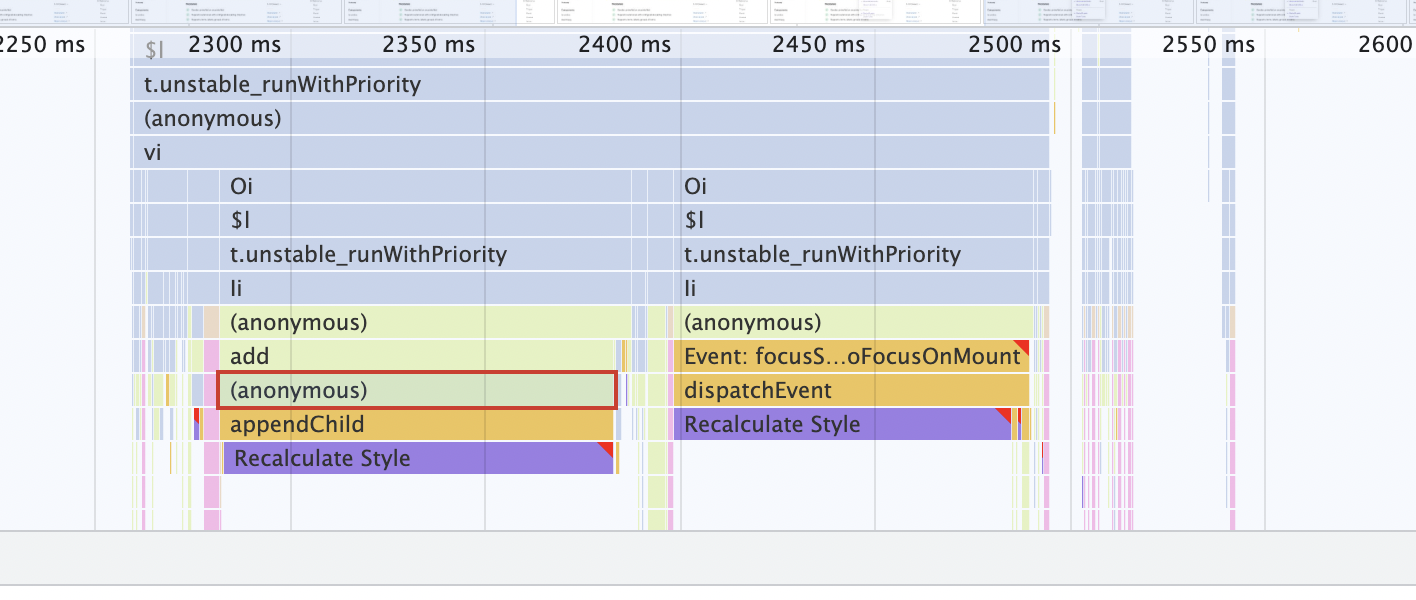
Task: Select the li frame above the add stack
Action: [426, 289]
